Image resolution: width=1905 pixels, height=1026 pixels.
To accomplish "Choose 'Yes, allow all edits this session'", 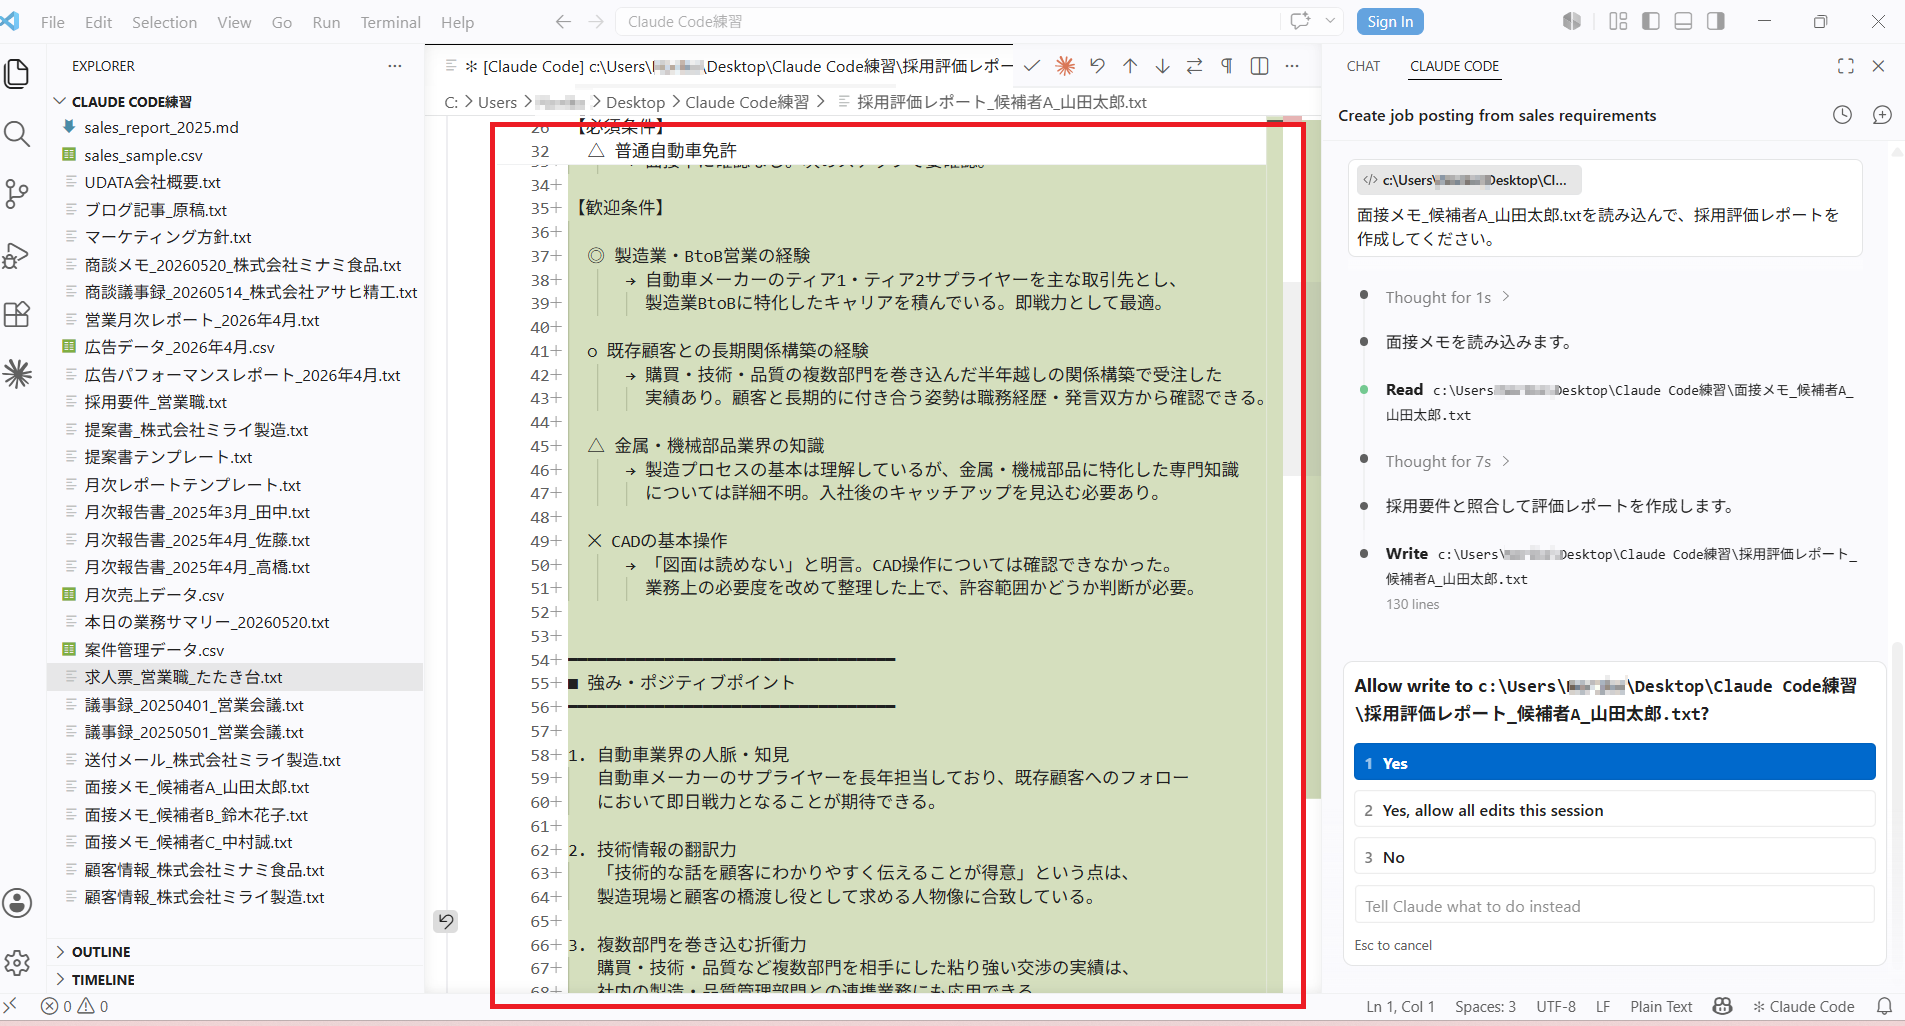I will pos(1614,810).
